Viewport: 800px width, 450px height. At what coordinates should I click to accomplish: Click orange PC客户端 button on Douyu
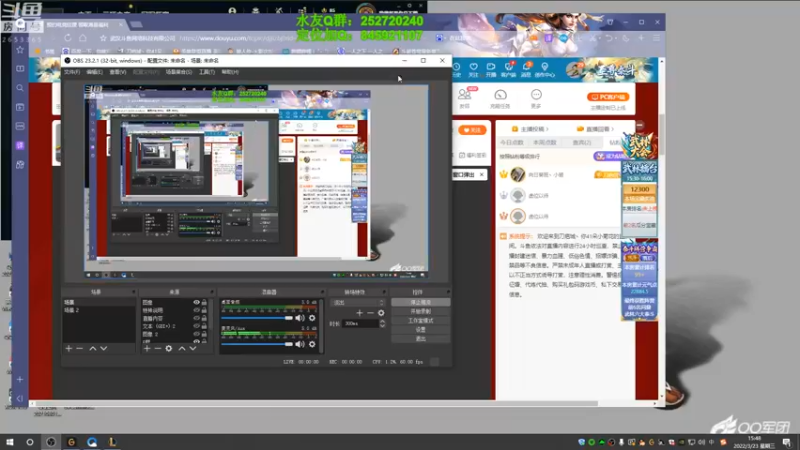pos(608,97)
